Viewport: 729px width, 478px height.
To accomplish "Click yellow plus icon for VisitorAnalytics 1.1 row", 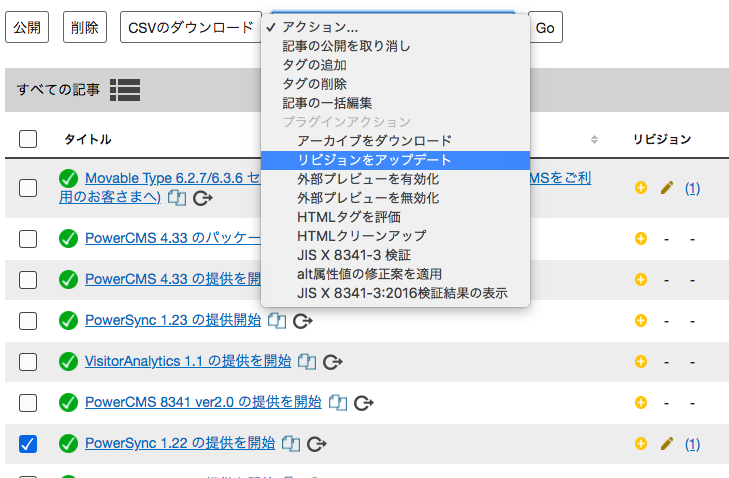I will click(x=641, y=361).
